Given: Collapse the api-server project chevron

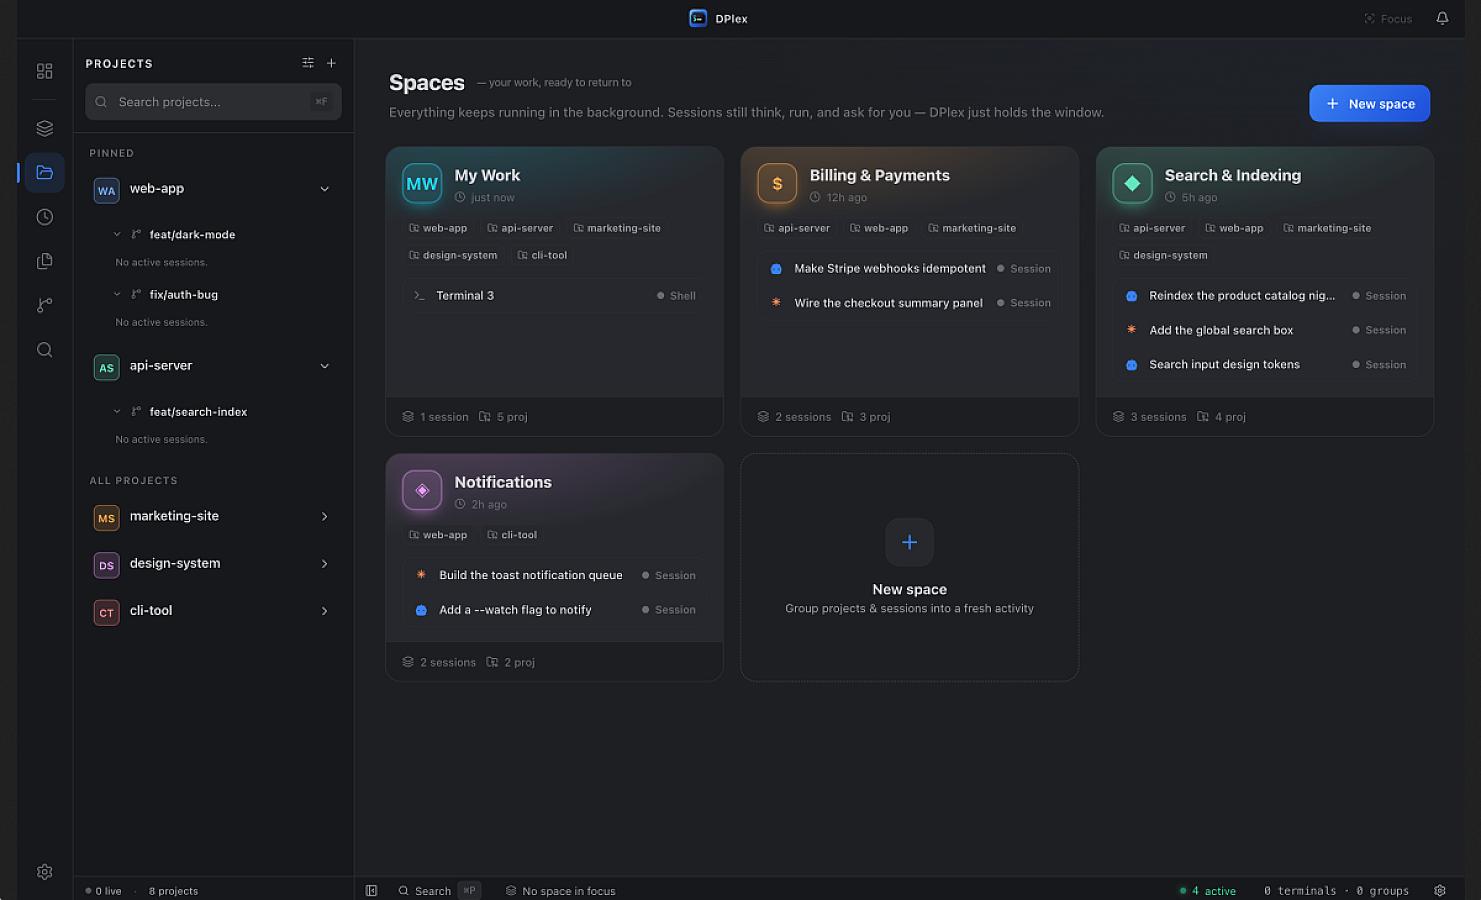Looking at the screenshot, I should click(x=324, y=366).
